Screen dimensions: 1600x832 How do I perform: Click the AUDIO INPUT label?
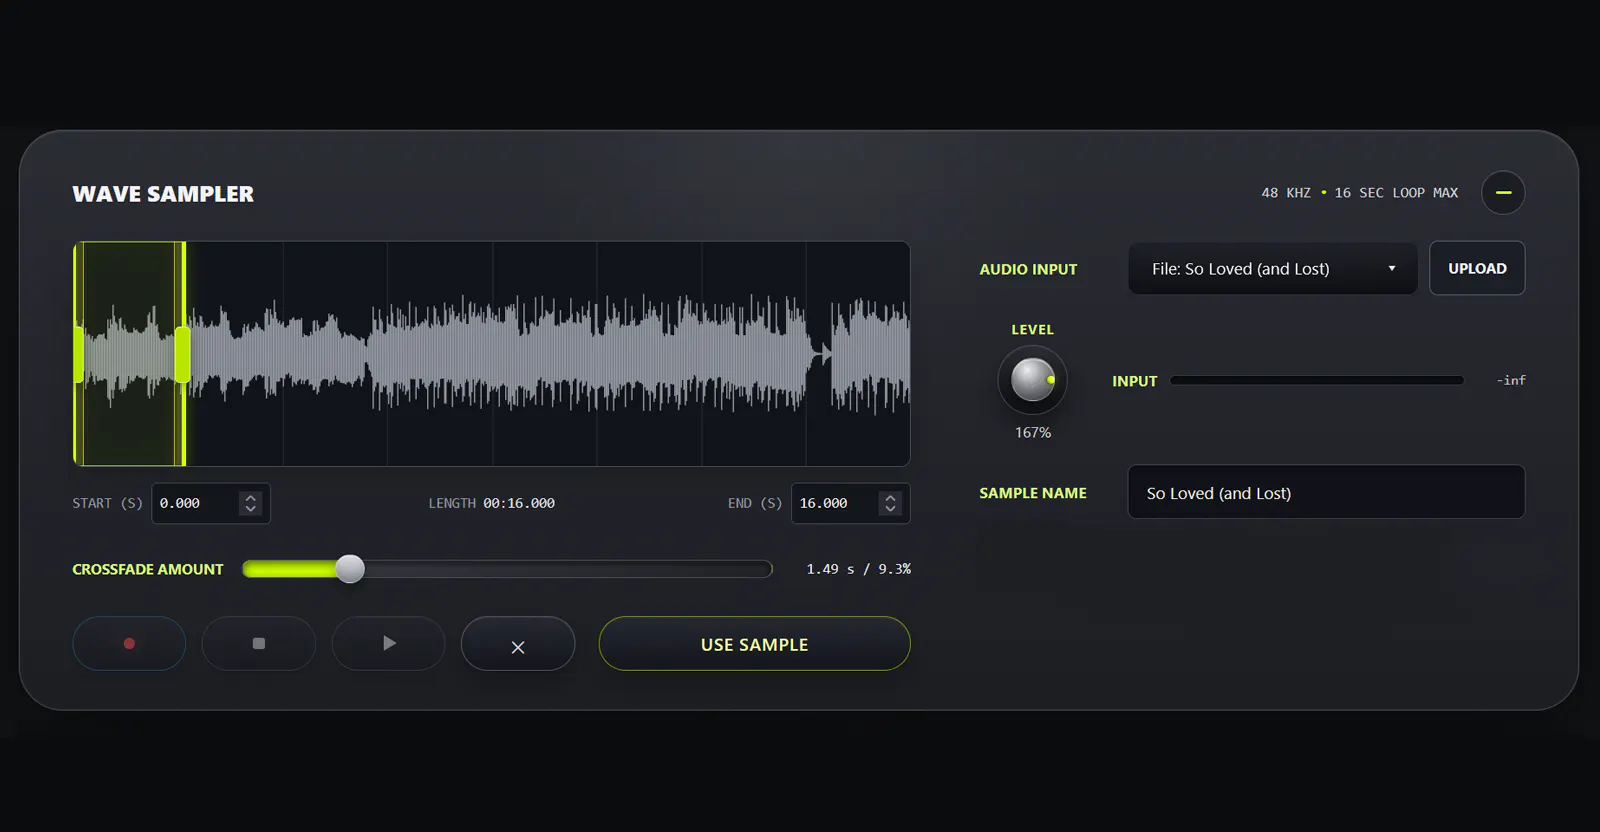(1028, 269)
